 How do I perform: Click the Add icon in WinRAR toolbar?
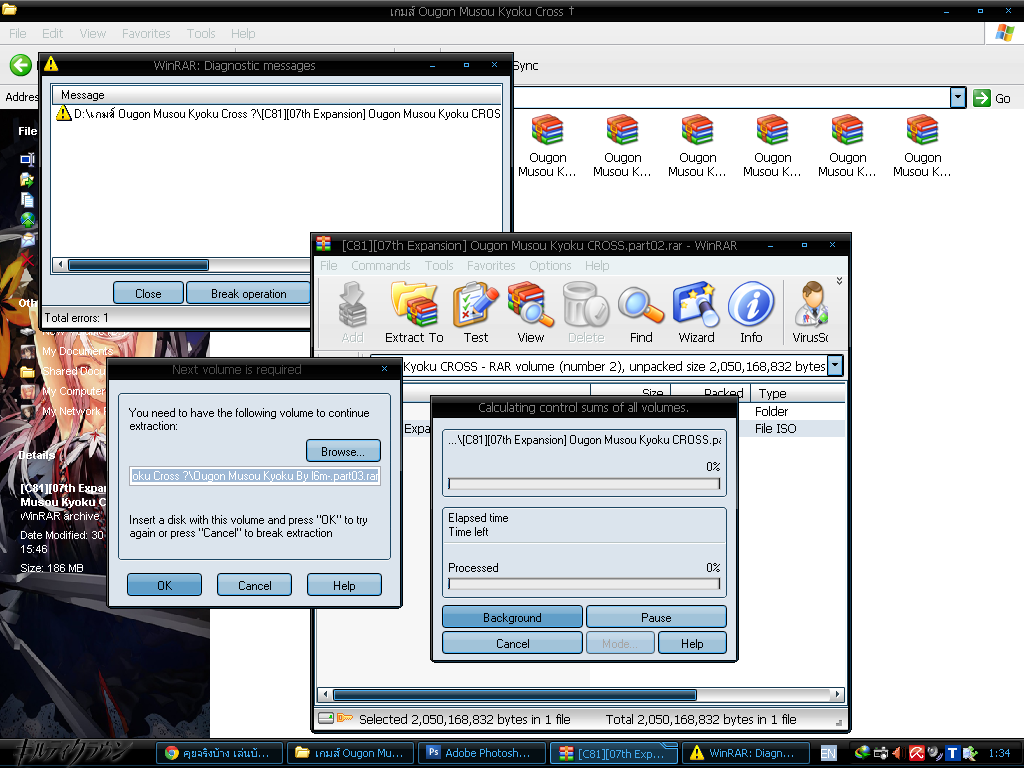click(353, 312)
